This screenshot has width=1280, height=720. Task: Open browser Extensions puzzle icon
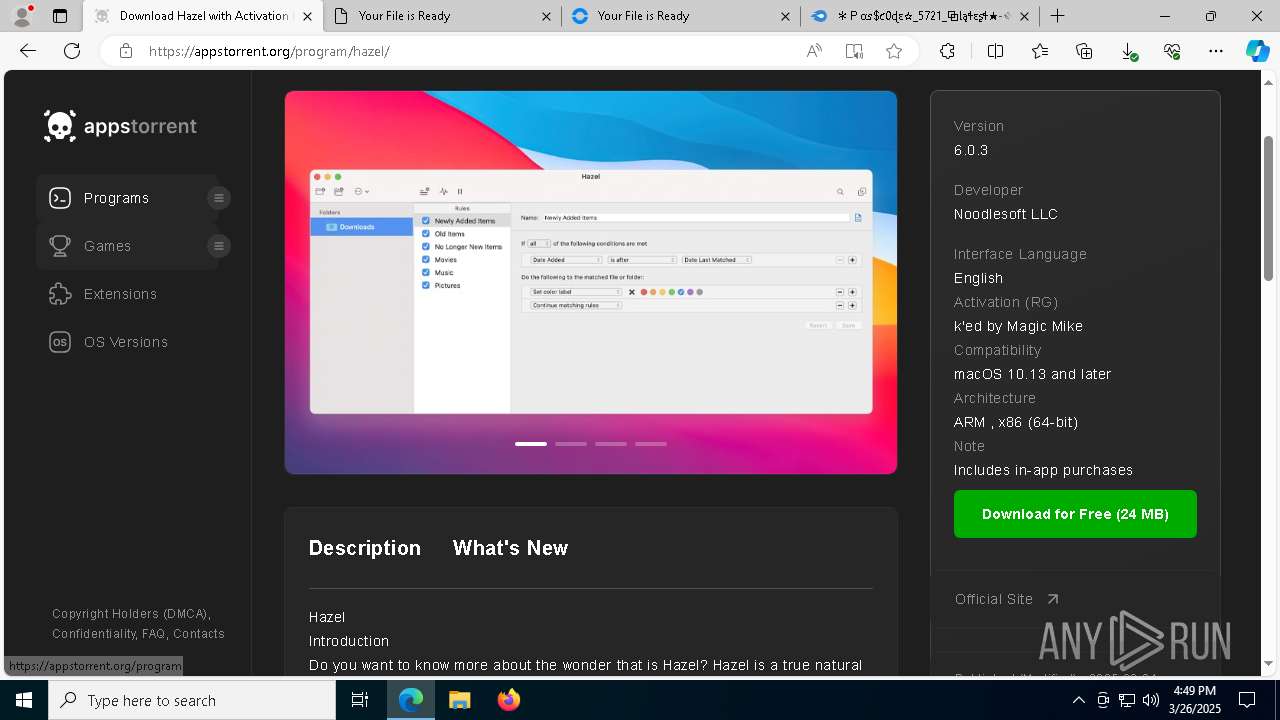[x=947, y=51]
